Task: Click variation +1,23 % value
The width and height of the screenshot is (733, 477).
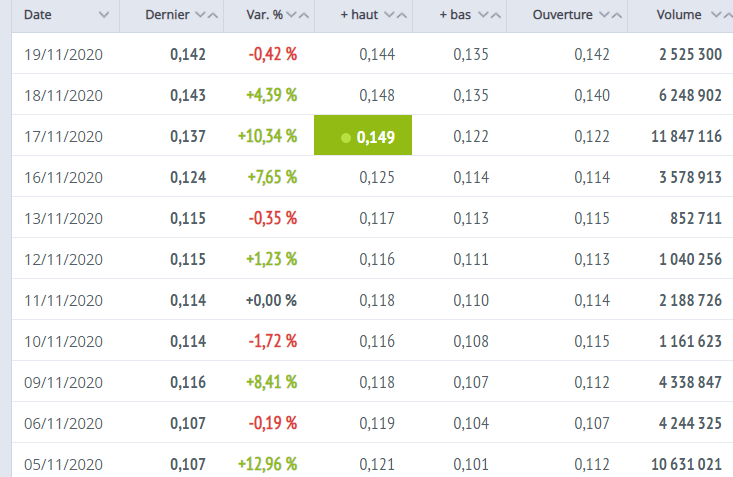Action: pyautogui.click(x=272, y=260)
